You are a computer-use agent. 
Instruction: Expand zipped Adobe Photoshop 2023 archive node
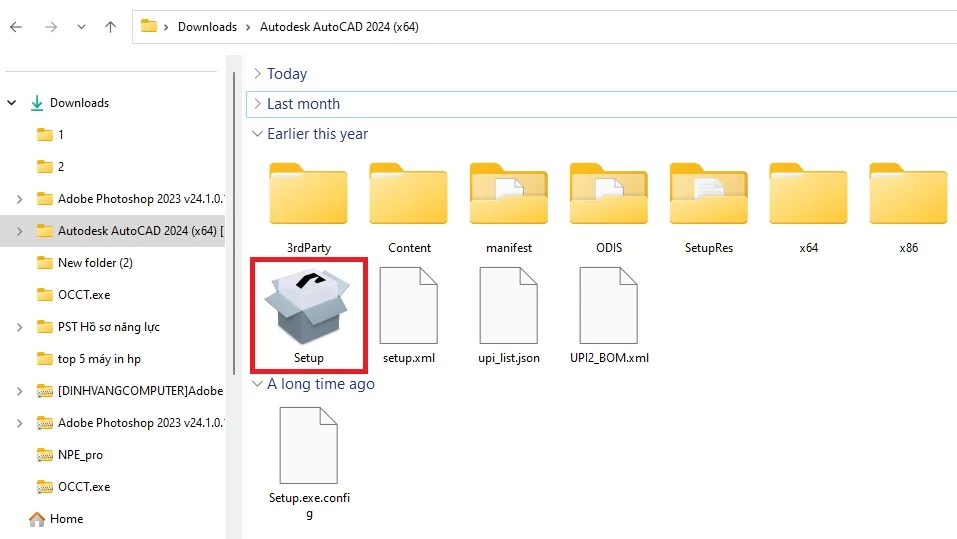pos(20,423)
